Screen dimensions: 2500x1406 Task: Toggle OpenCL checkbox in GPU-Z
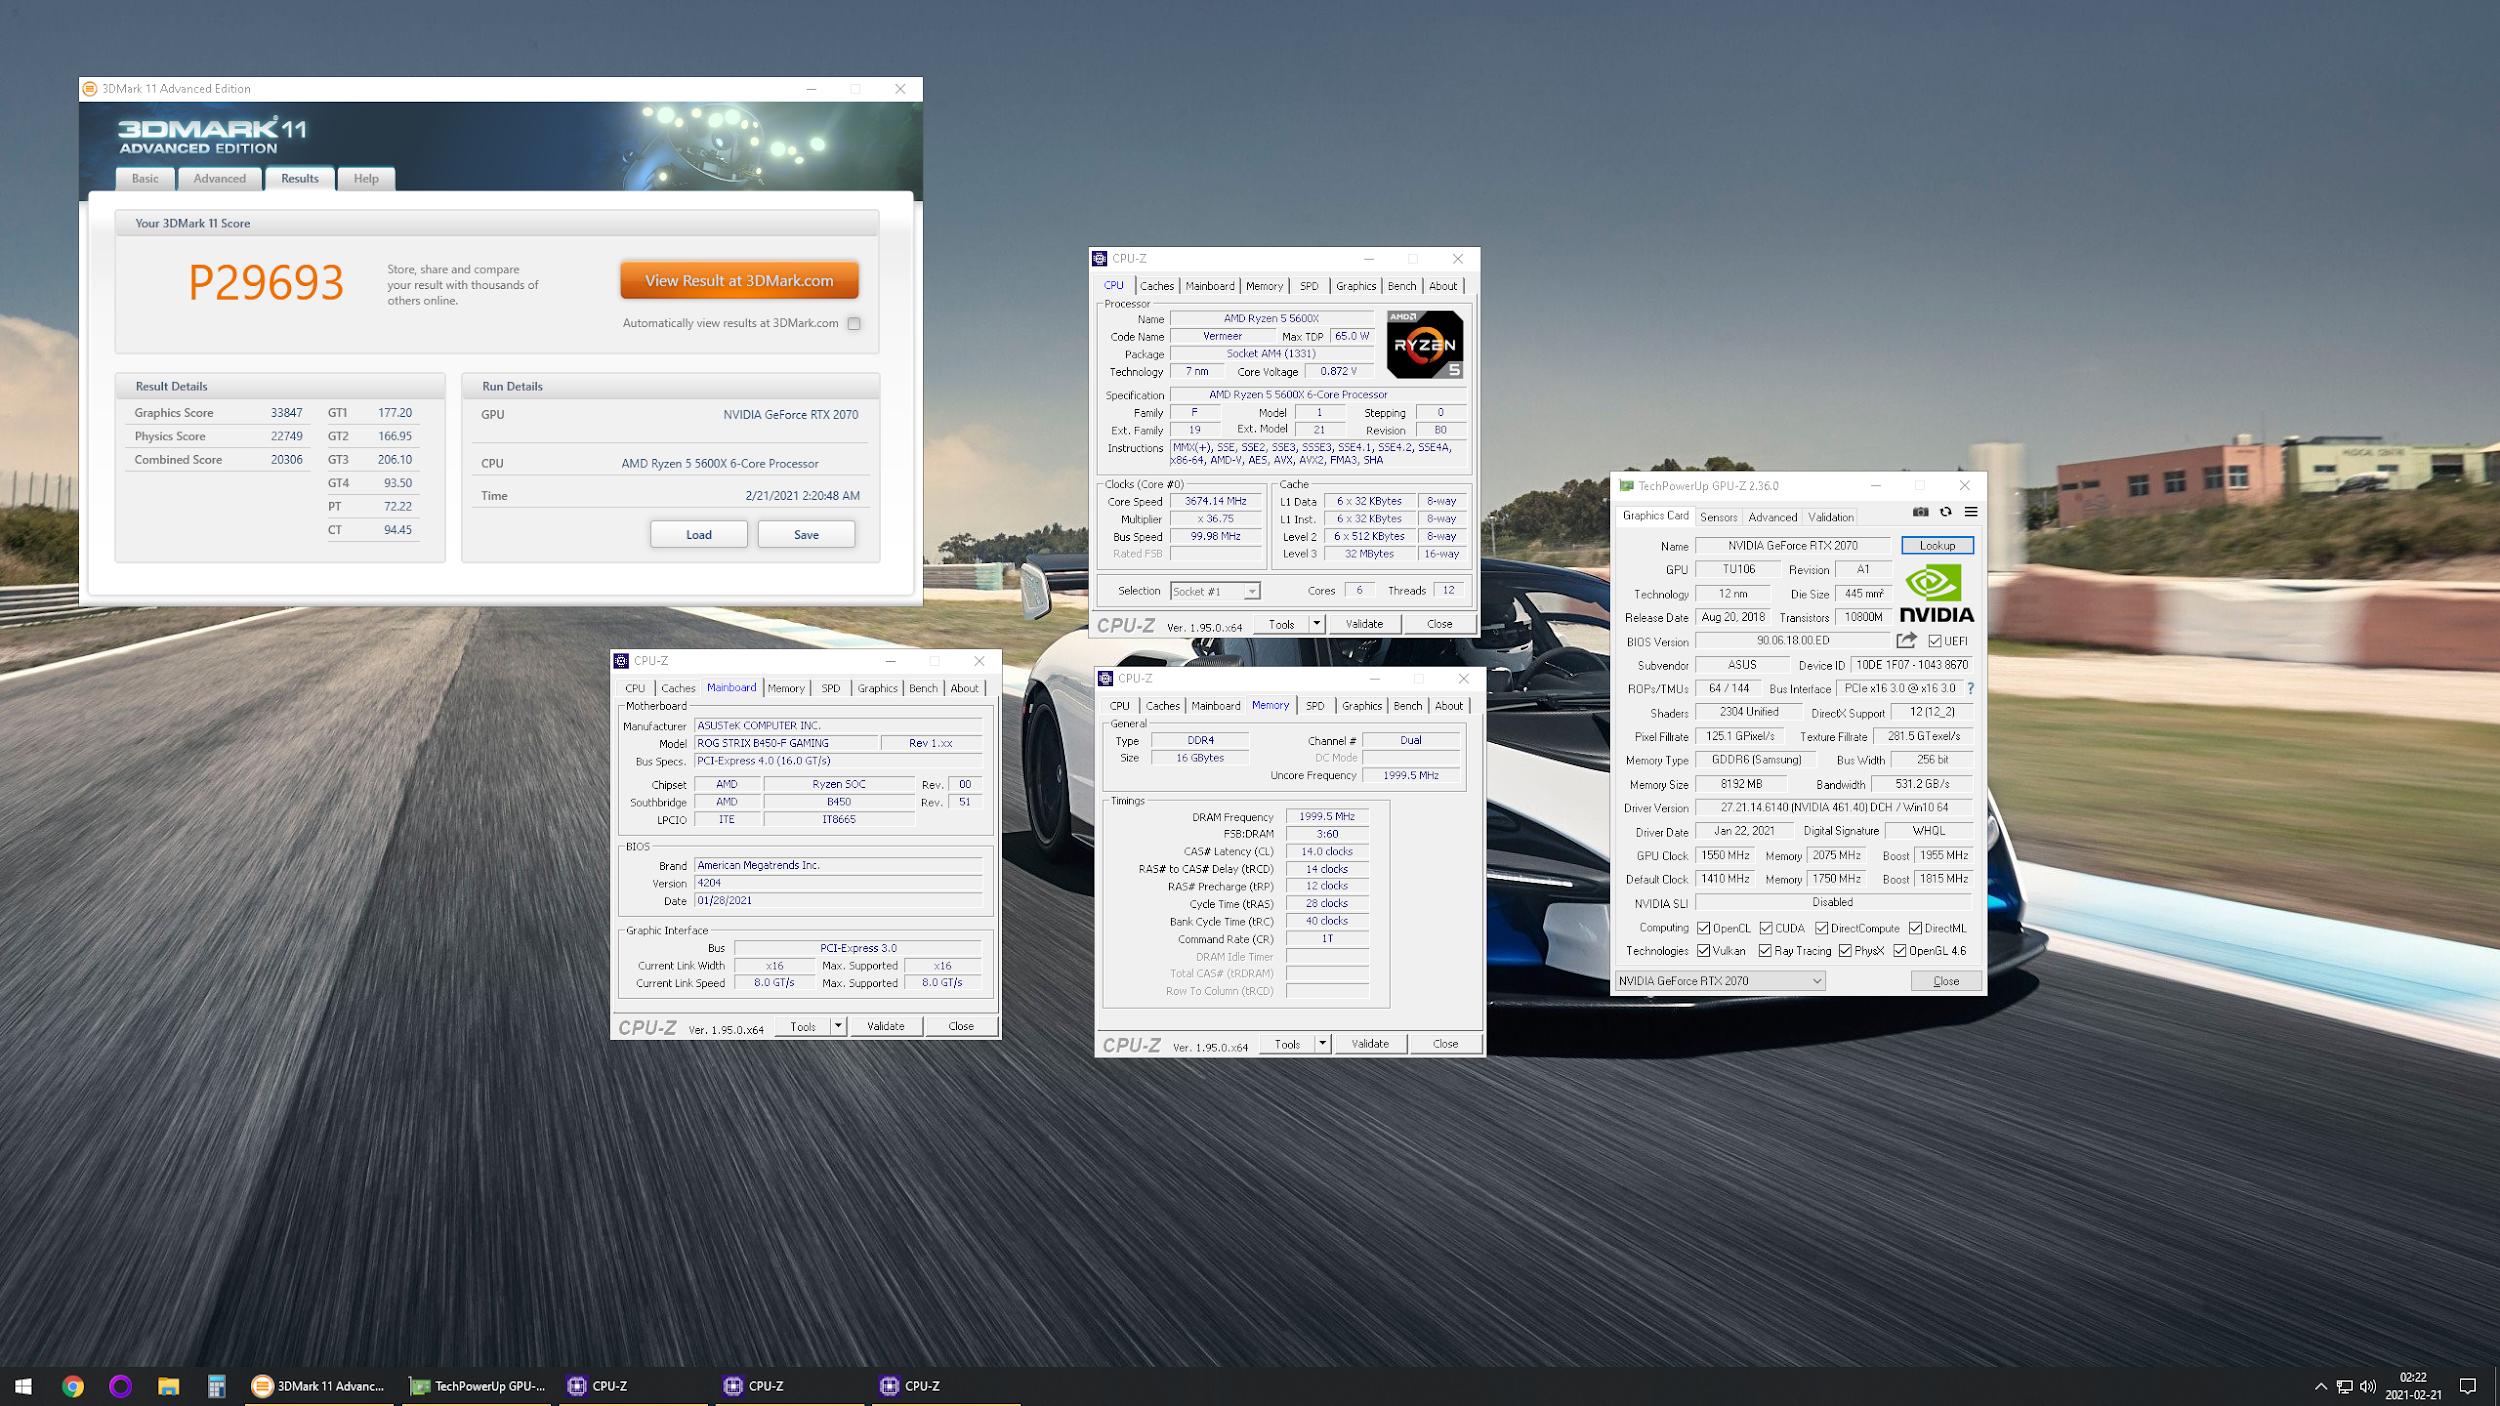[1703, 928]
